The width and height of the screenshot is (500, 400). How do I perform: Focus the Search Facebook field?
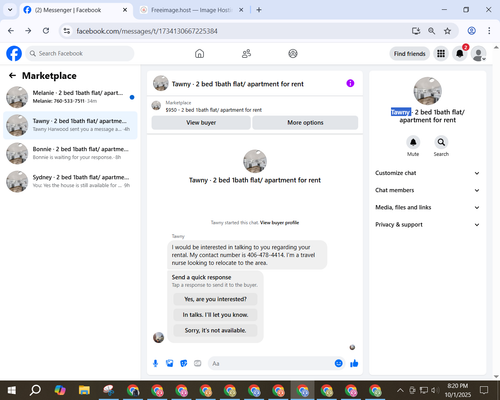point(80,53)
